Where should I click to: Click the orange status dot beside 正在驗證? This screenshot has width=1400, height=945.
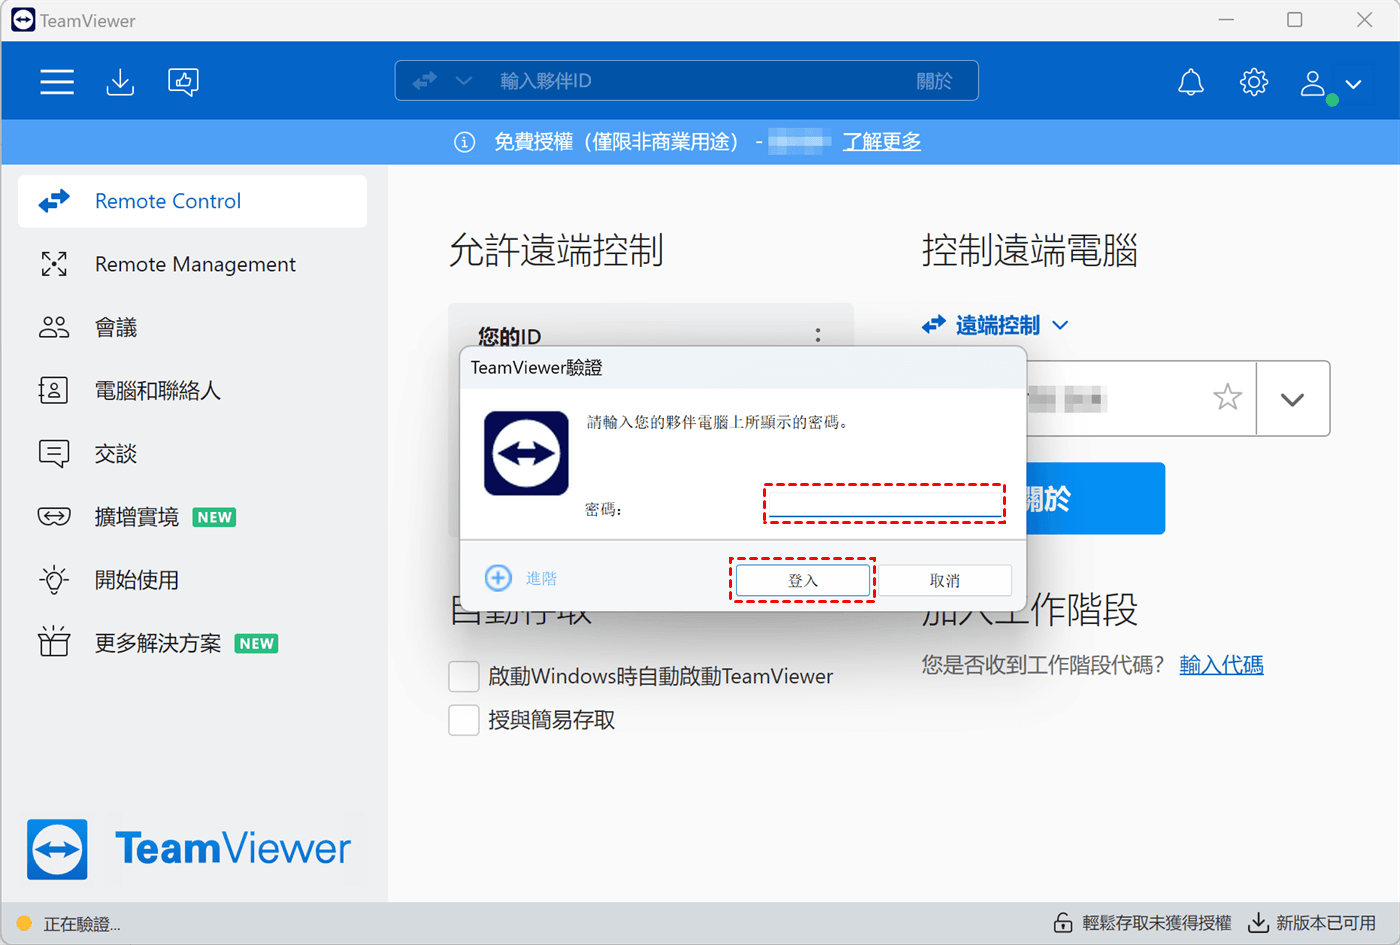24,923
